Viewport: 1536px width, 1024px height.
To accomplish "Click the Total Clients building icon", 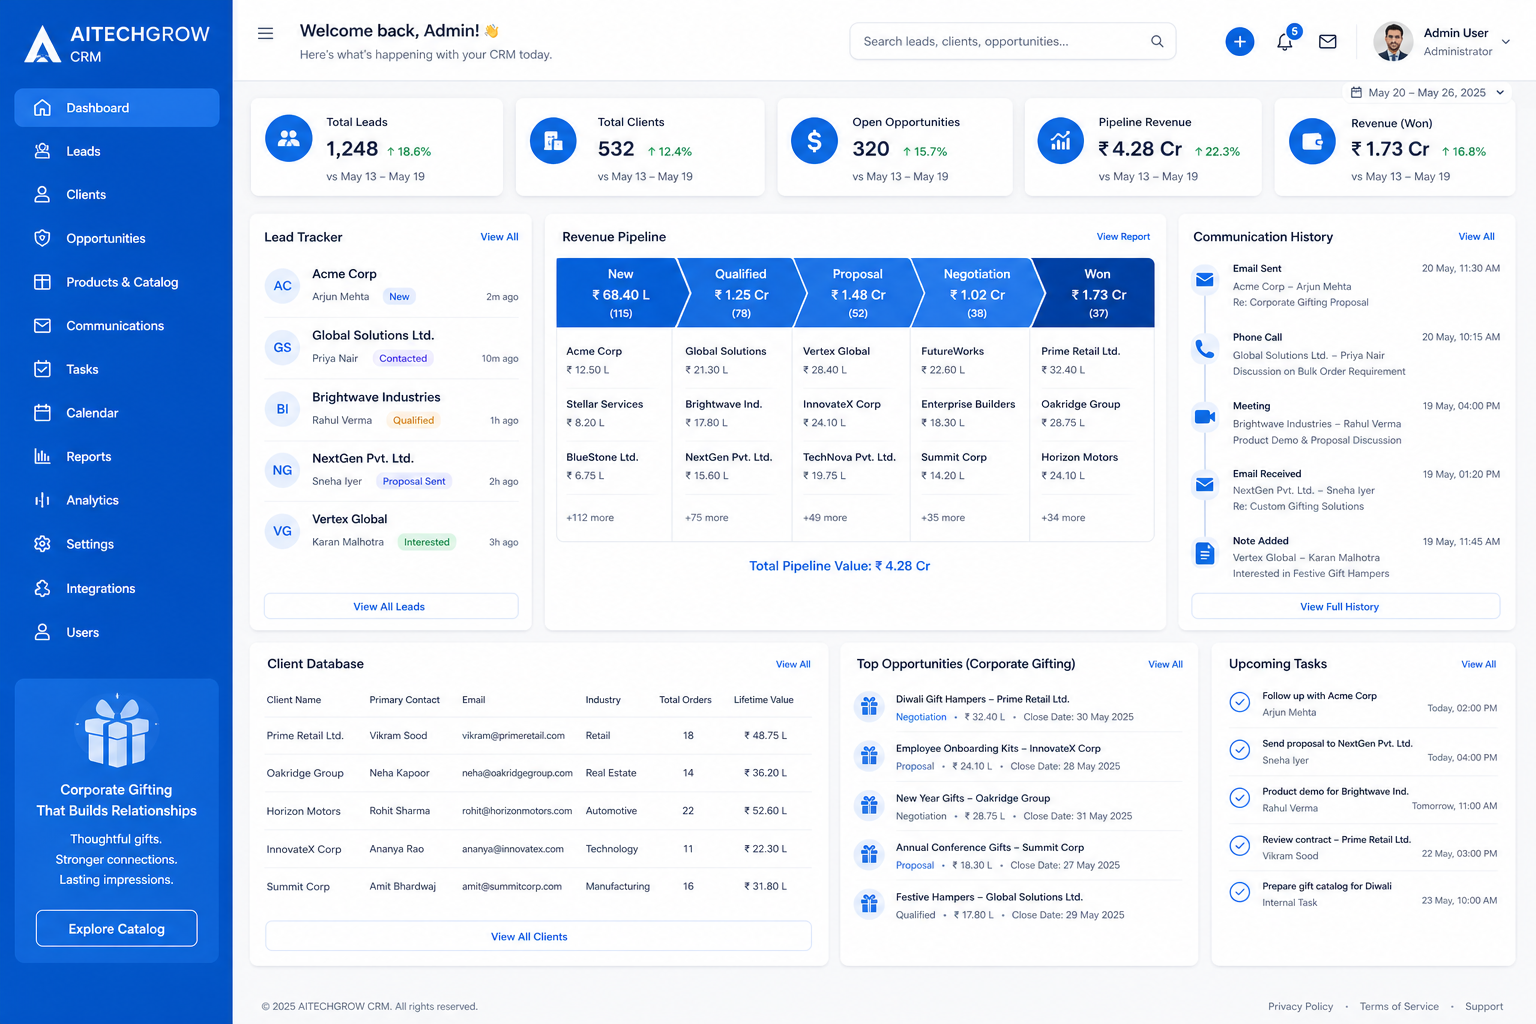I will [553, 141].
